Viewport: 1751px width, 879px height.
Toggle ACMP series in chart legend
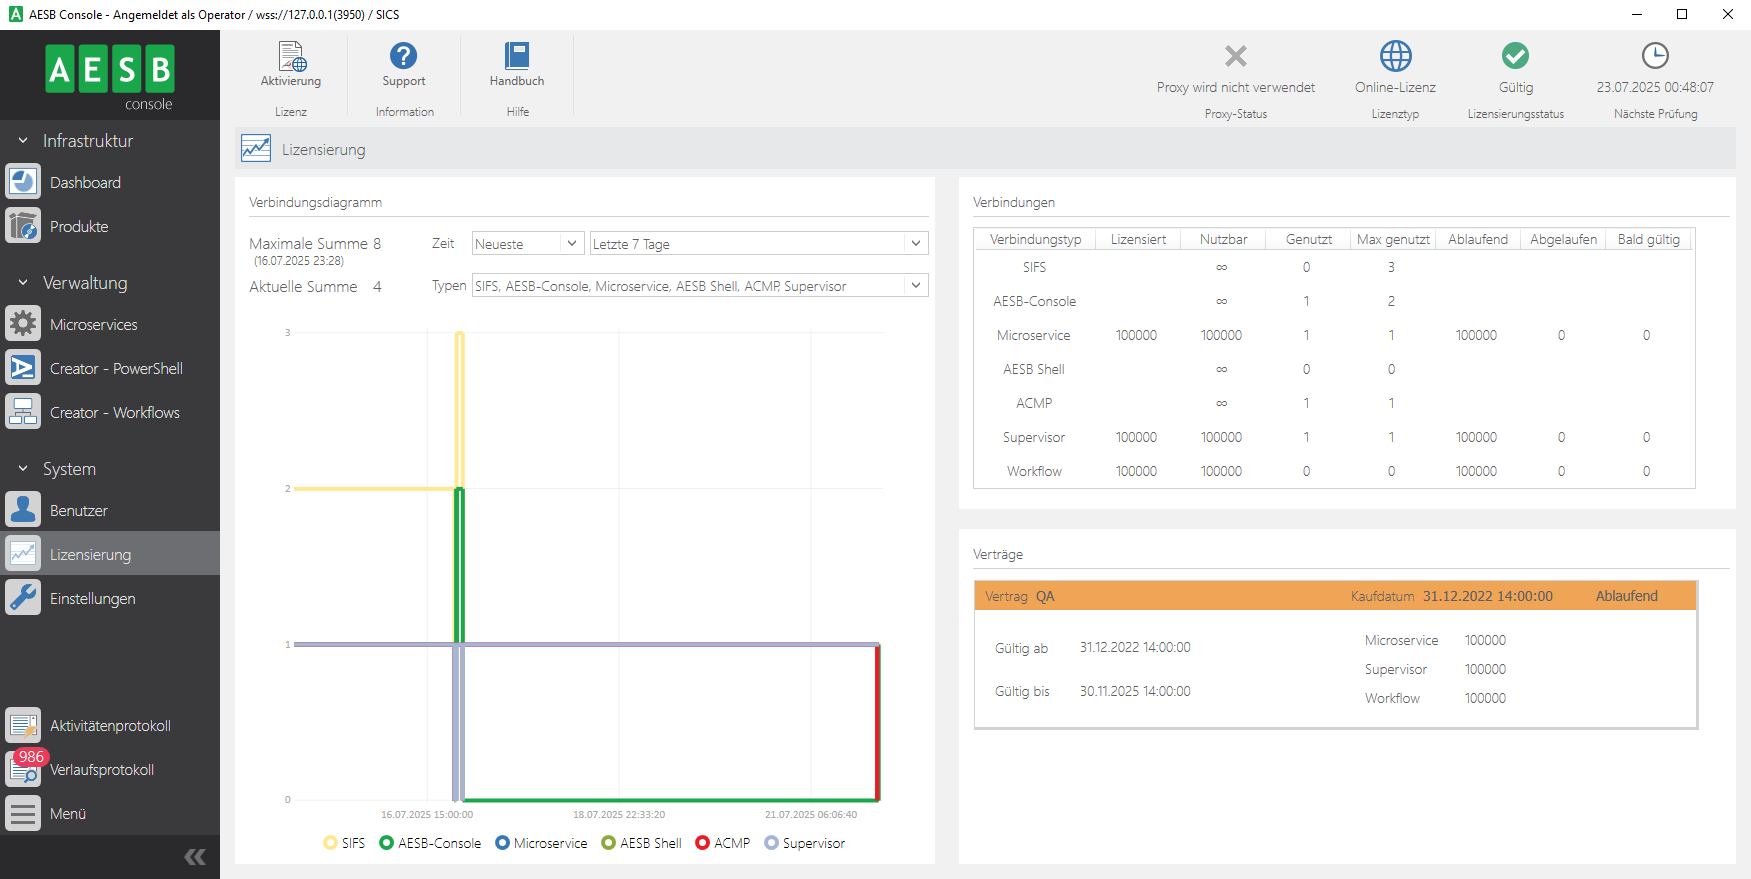point(722,843)
